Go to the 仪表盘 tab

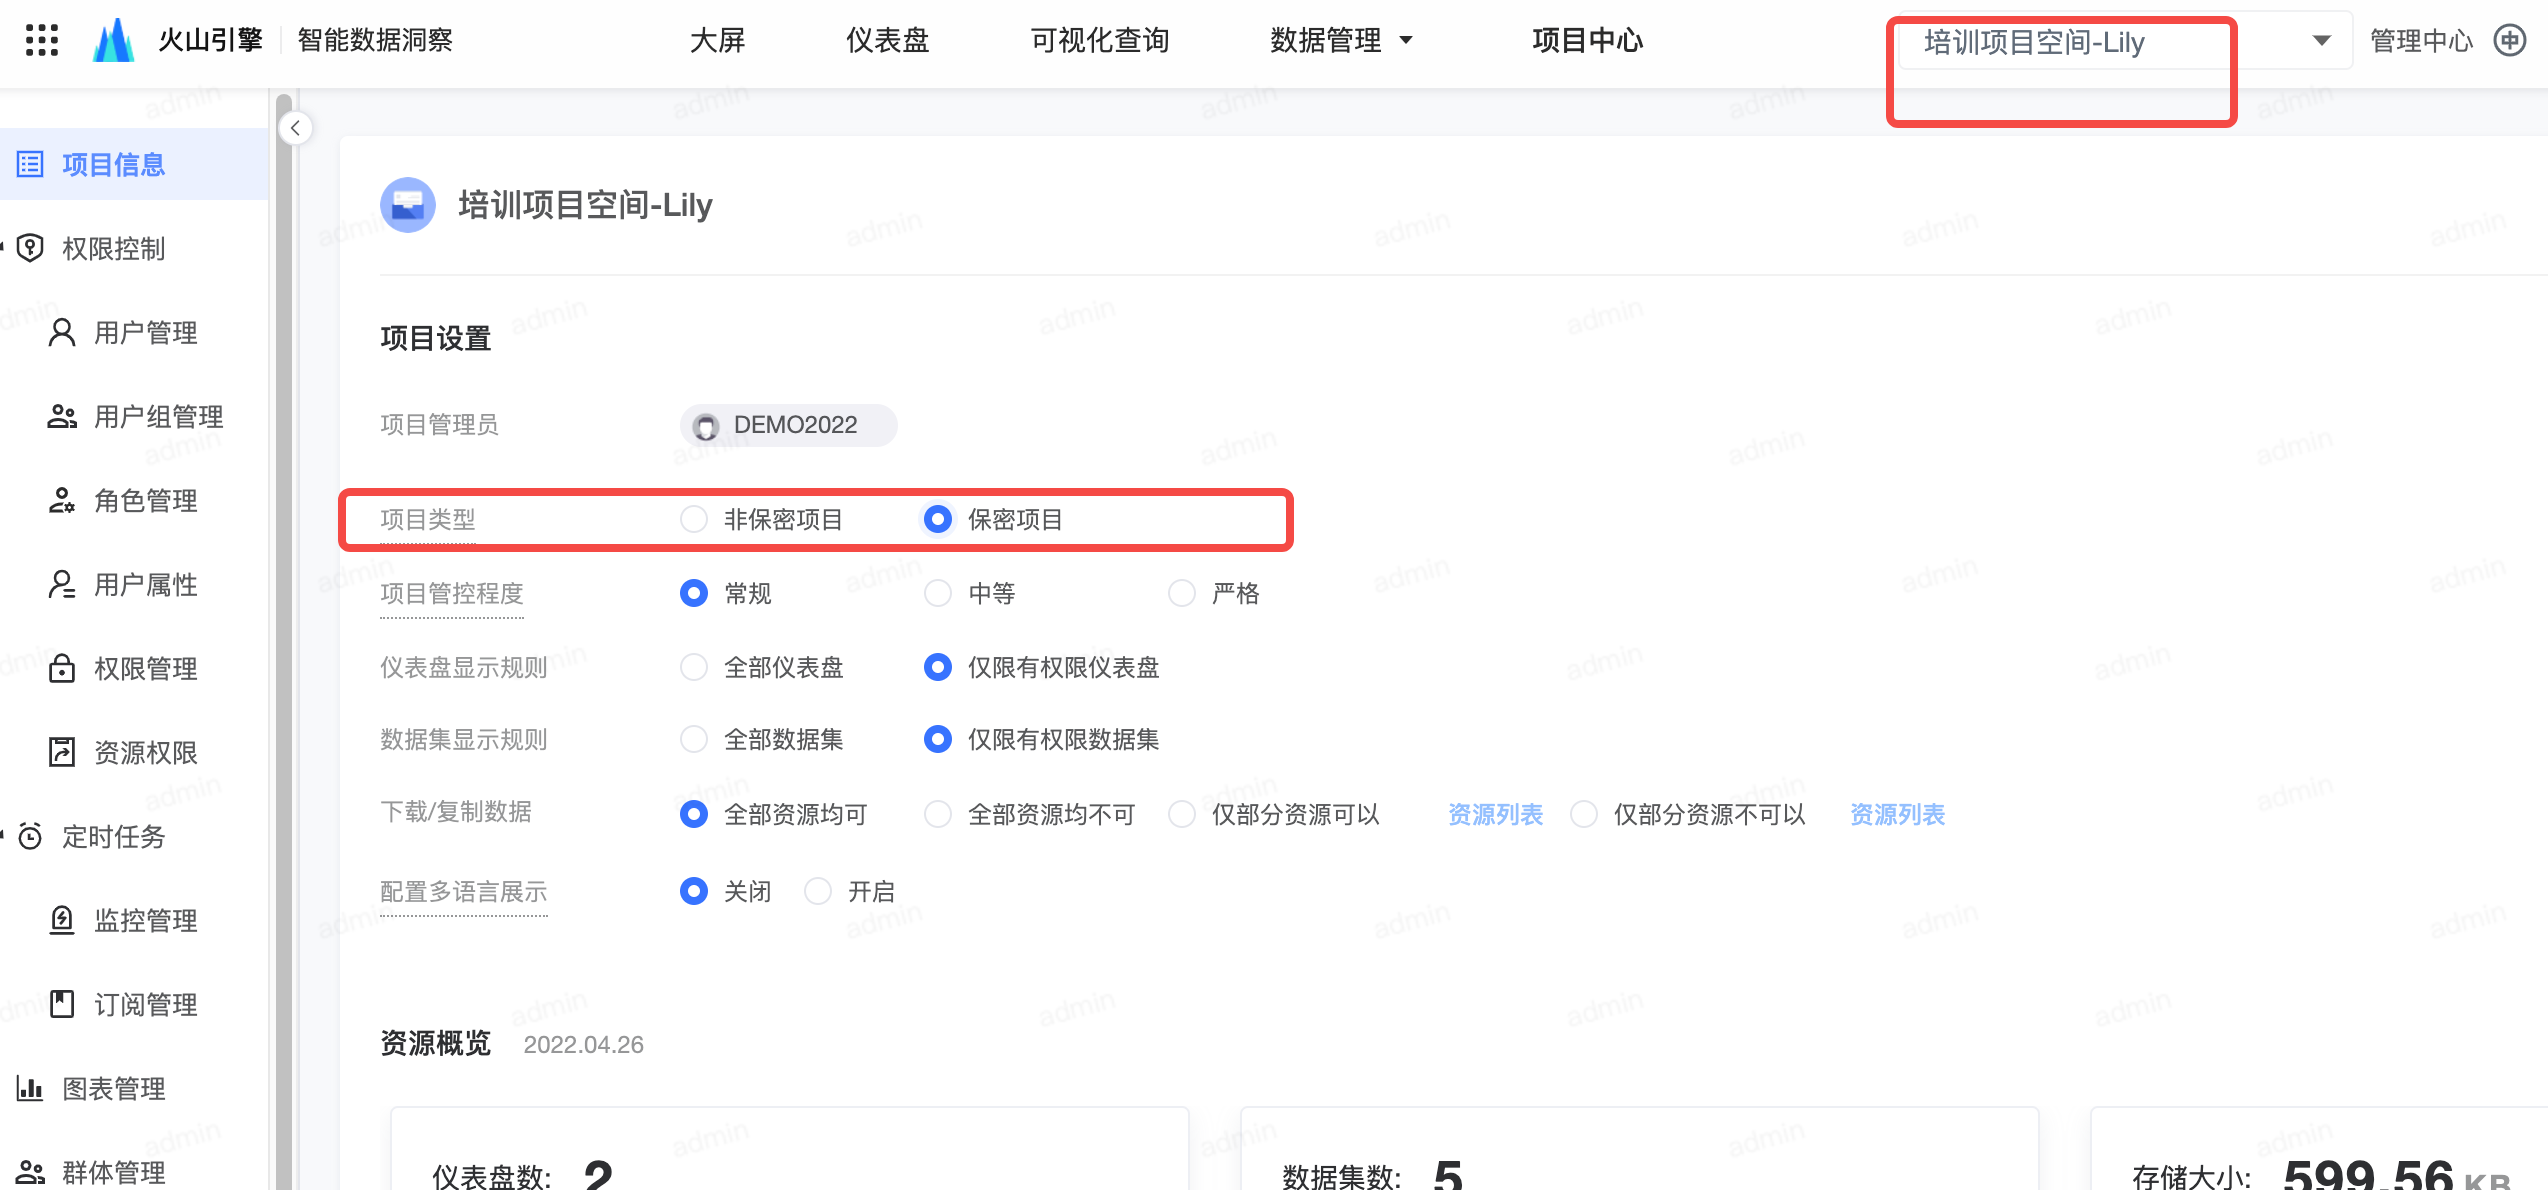887,40
